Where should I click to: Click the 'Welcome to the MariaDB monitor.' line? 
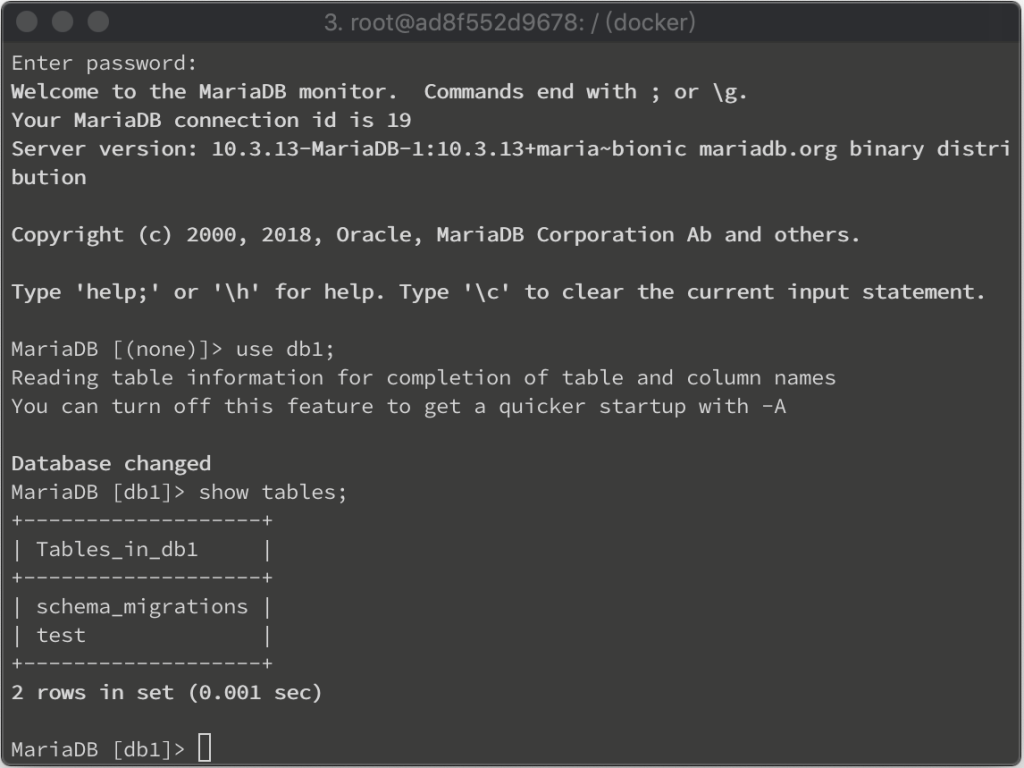(x=204, y=91)
